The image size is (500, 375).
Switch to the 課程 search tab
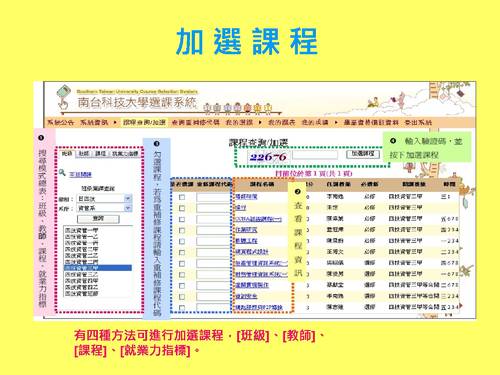click(x=100, y=153)
